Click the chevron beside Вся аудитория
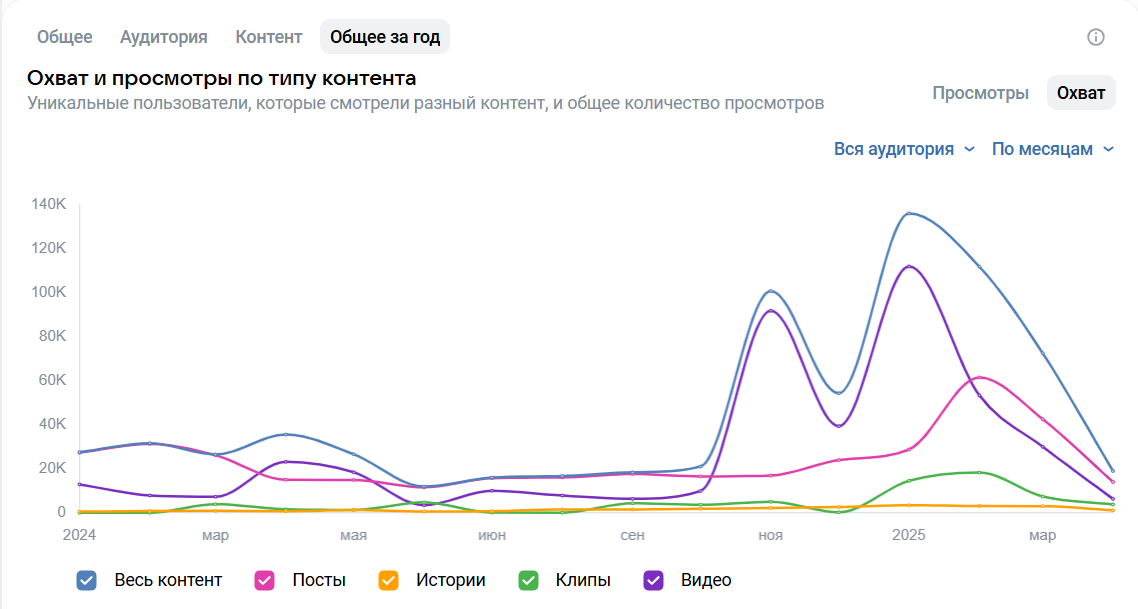The image size is (1138, 609). (x=969, y=150)
